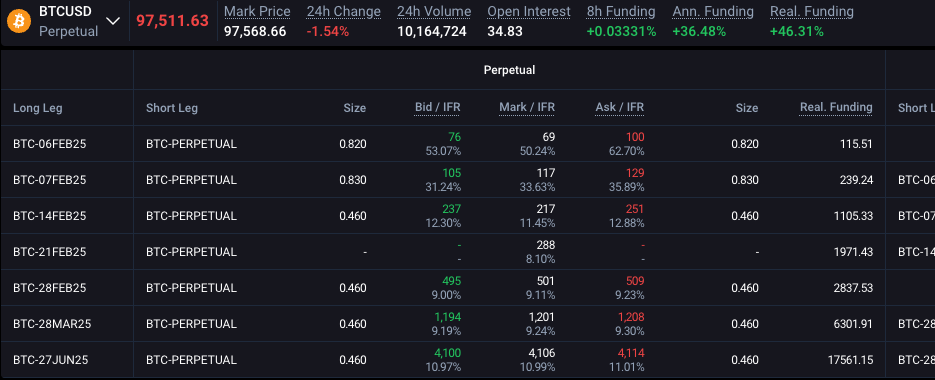Expand the BTCUSD Perpetual instrument dropdown
This screenshot has height=380, width=935.
(x=113, y=21)
